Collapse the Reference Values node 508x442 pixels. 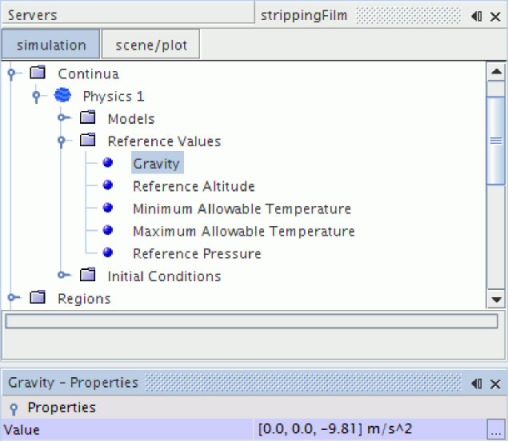pyautogui.click(x=62, y=141)
